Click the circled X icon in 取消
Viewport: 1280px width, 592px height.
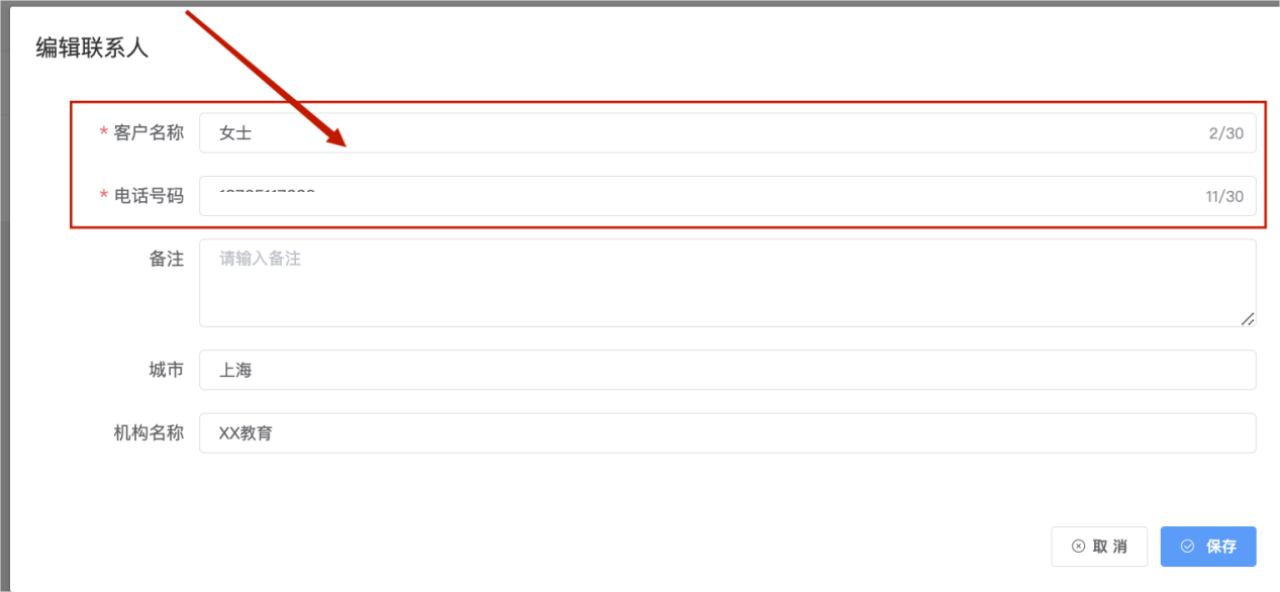coord(1078,547)
